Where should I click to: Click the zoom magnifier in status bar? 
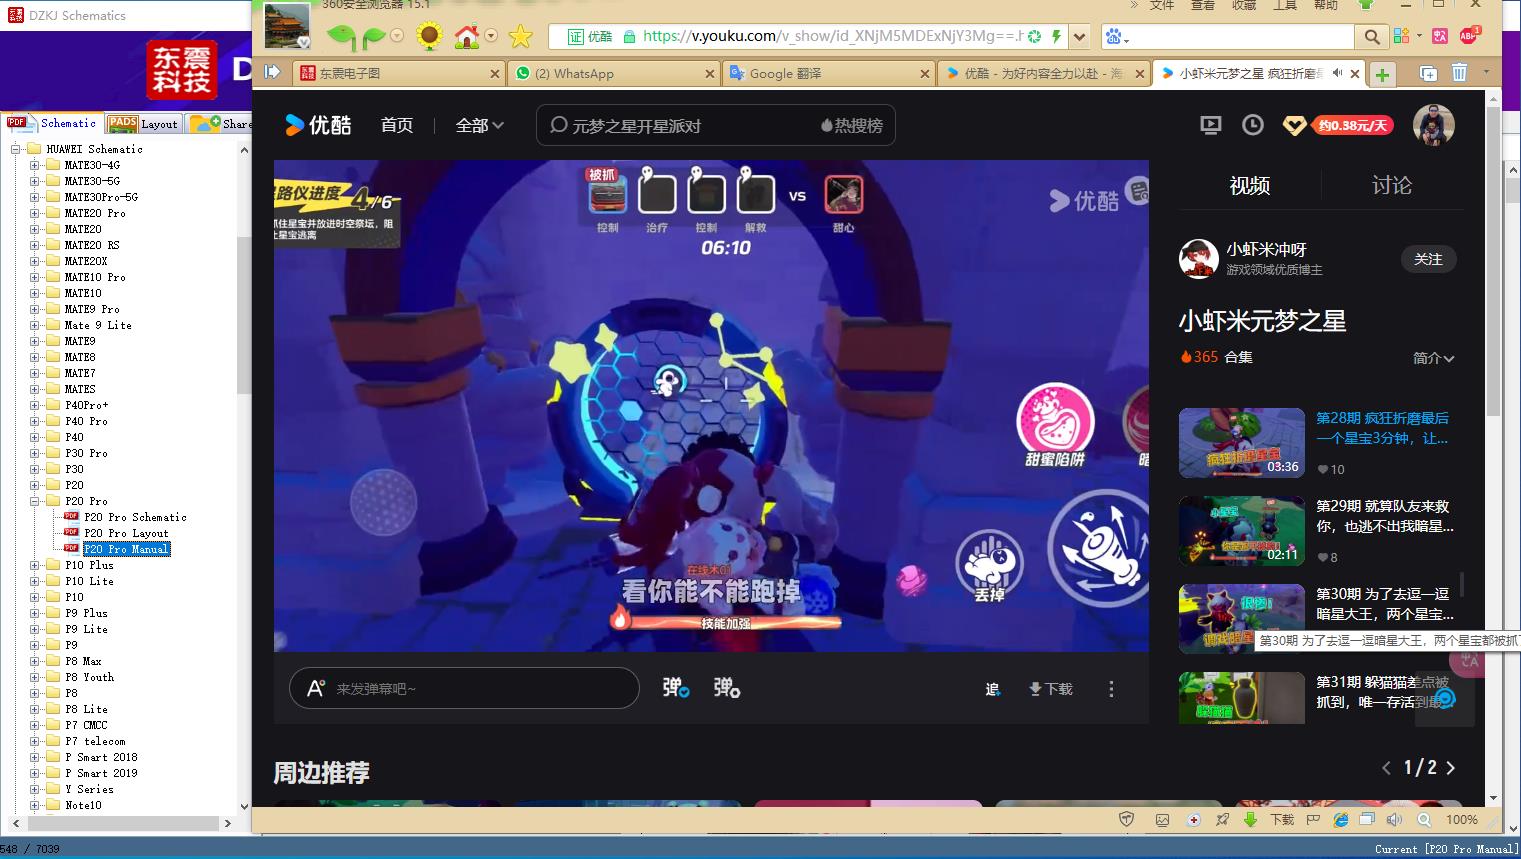(1424, 819)
